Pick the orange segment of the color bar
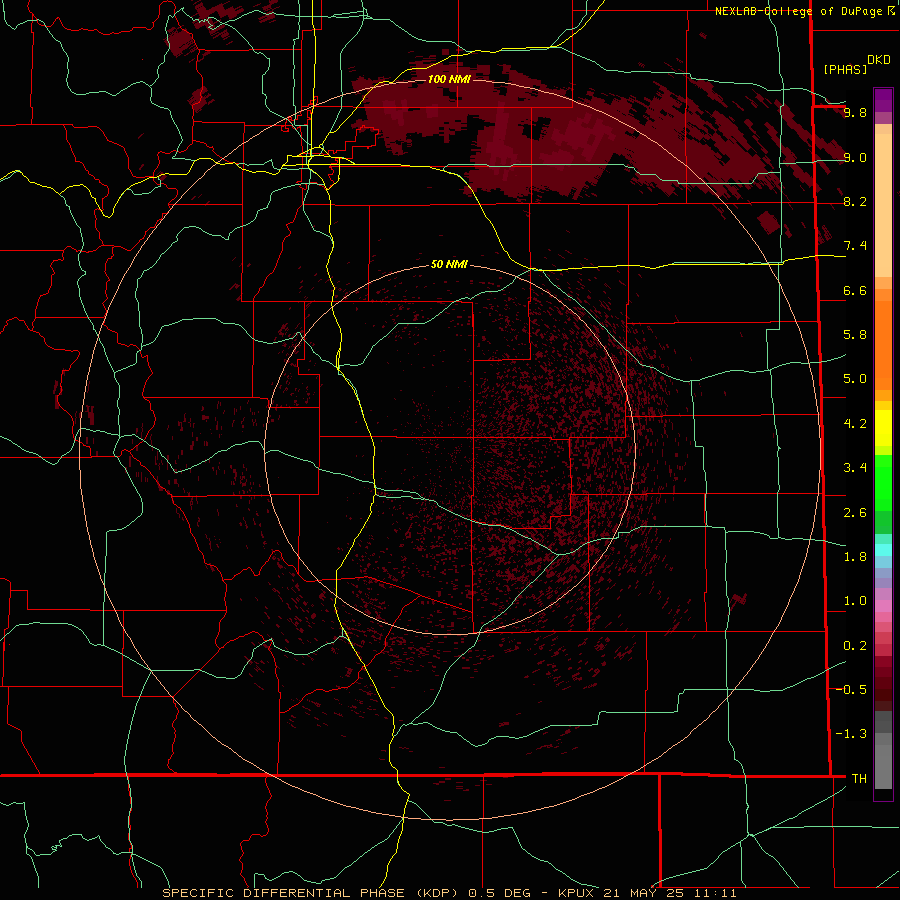 point(883,346)
